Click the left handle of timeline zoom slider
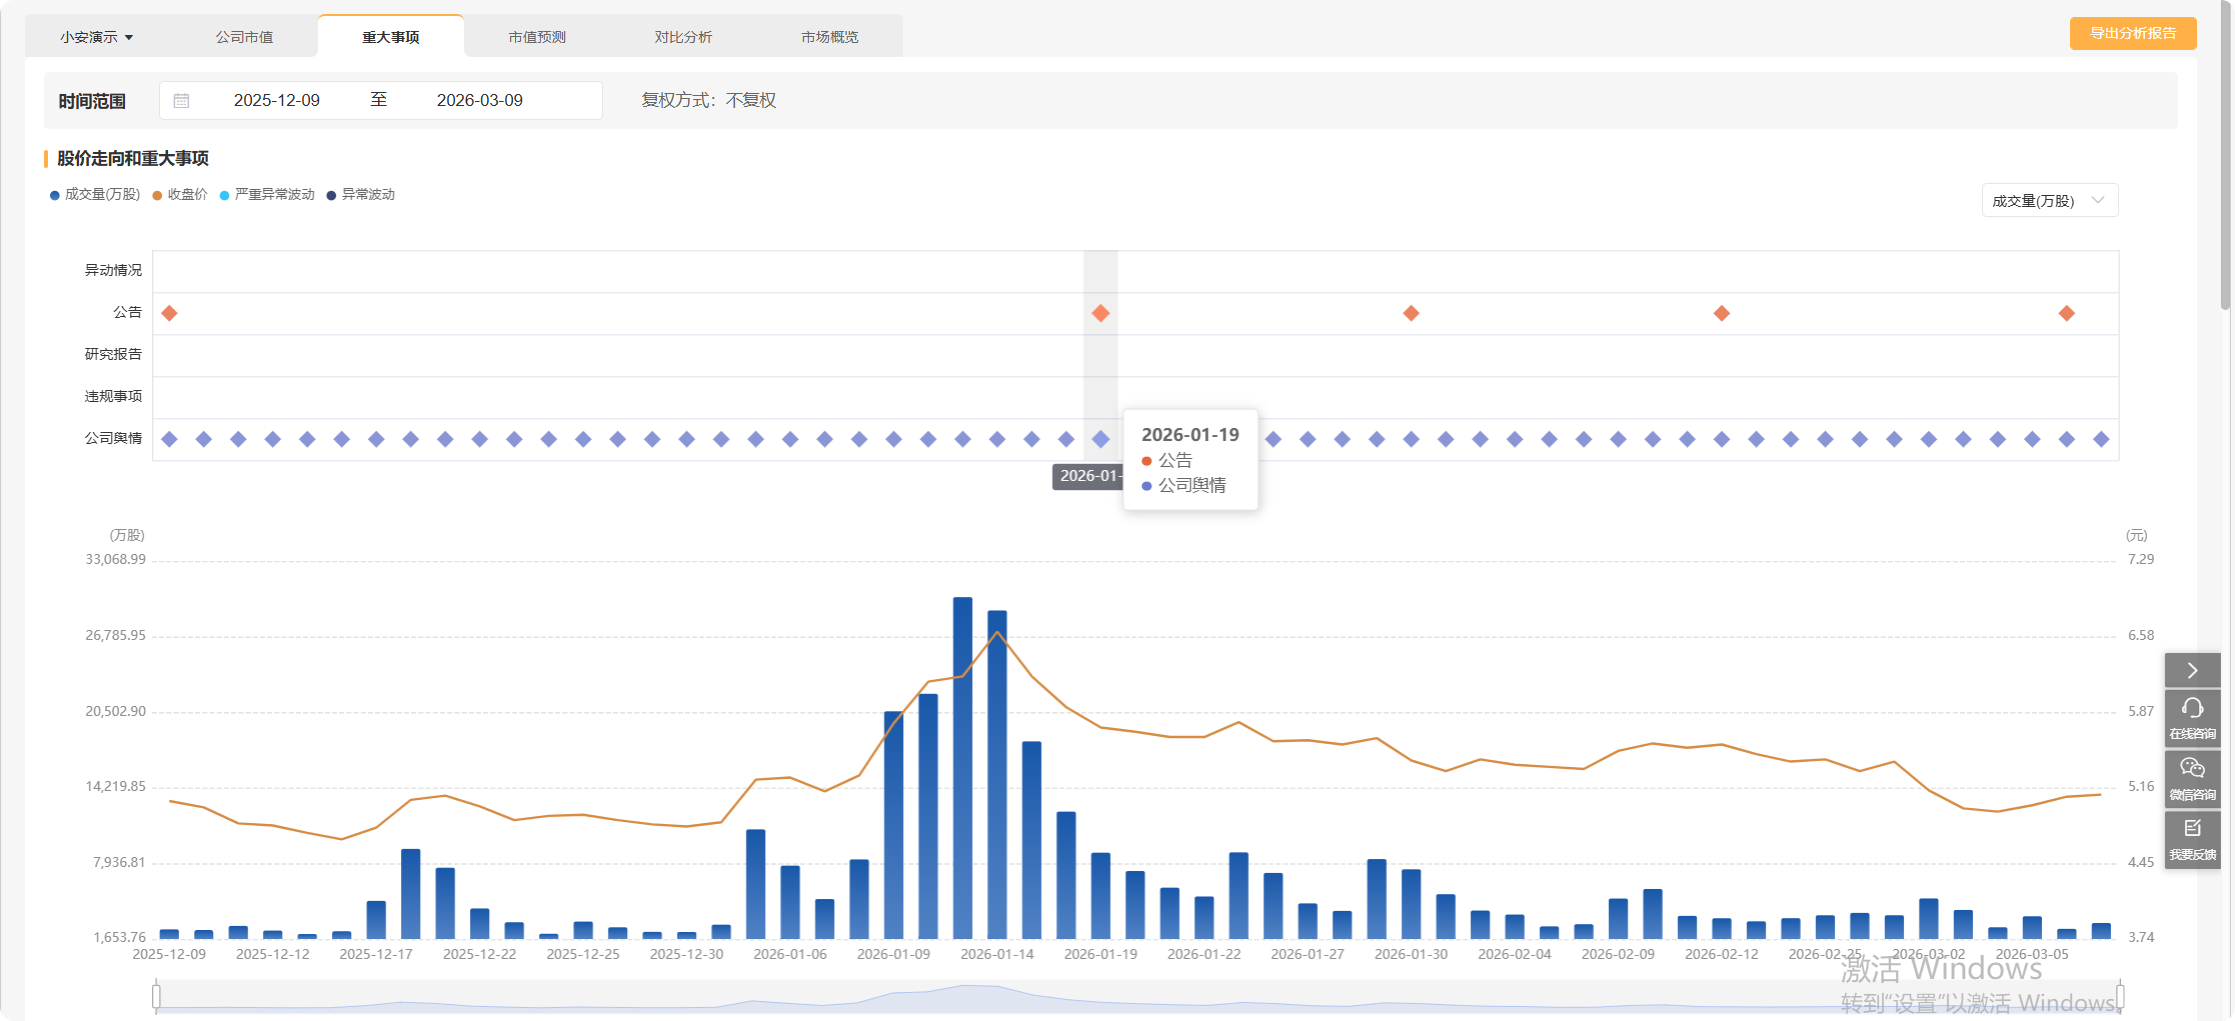The image size is (2235, 1021). point(157,996)
